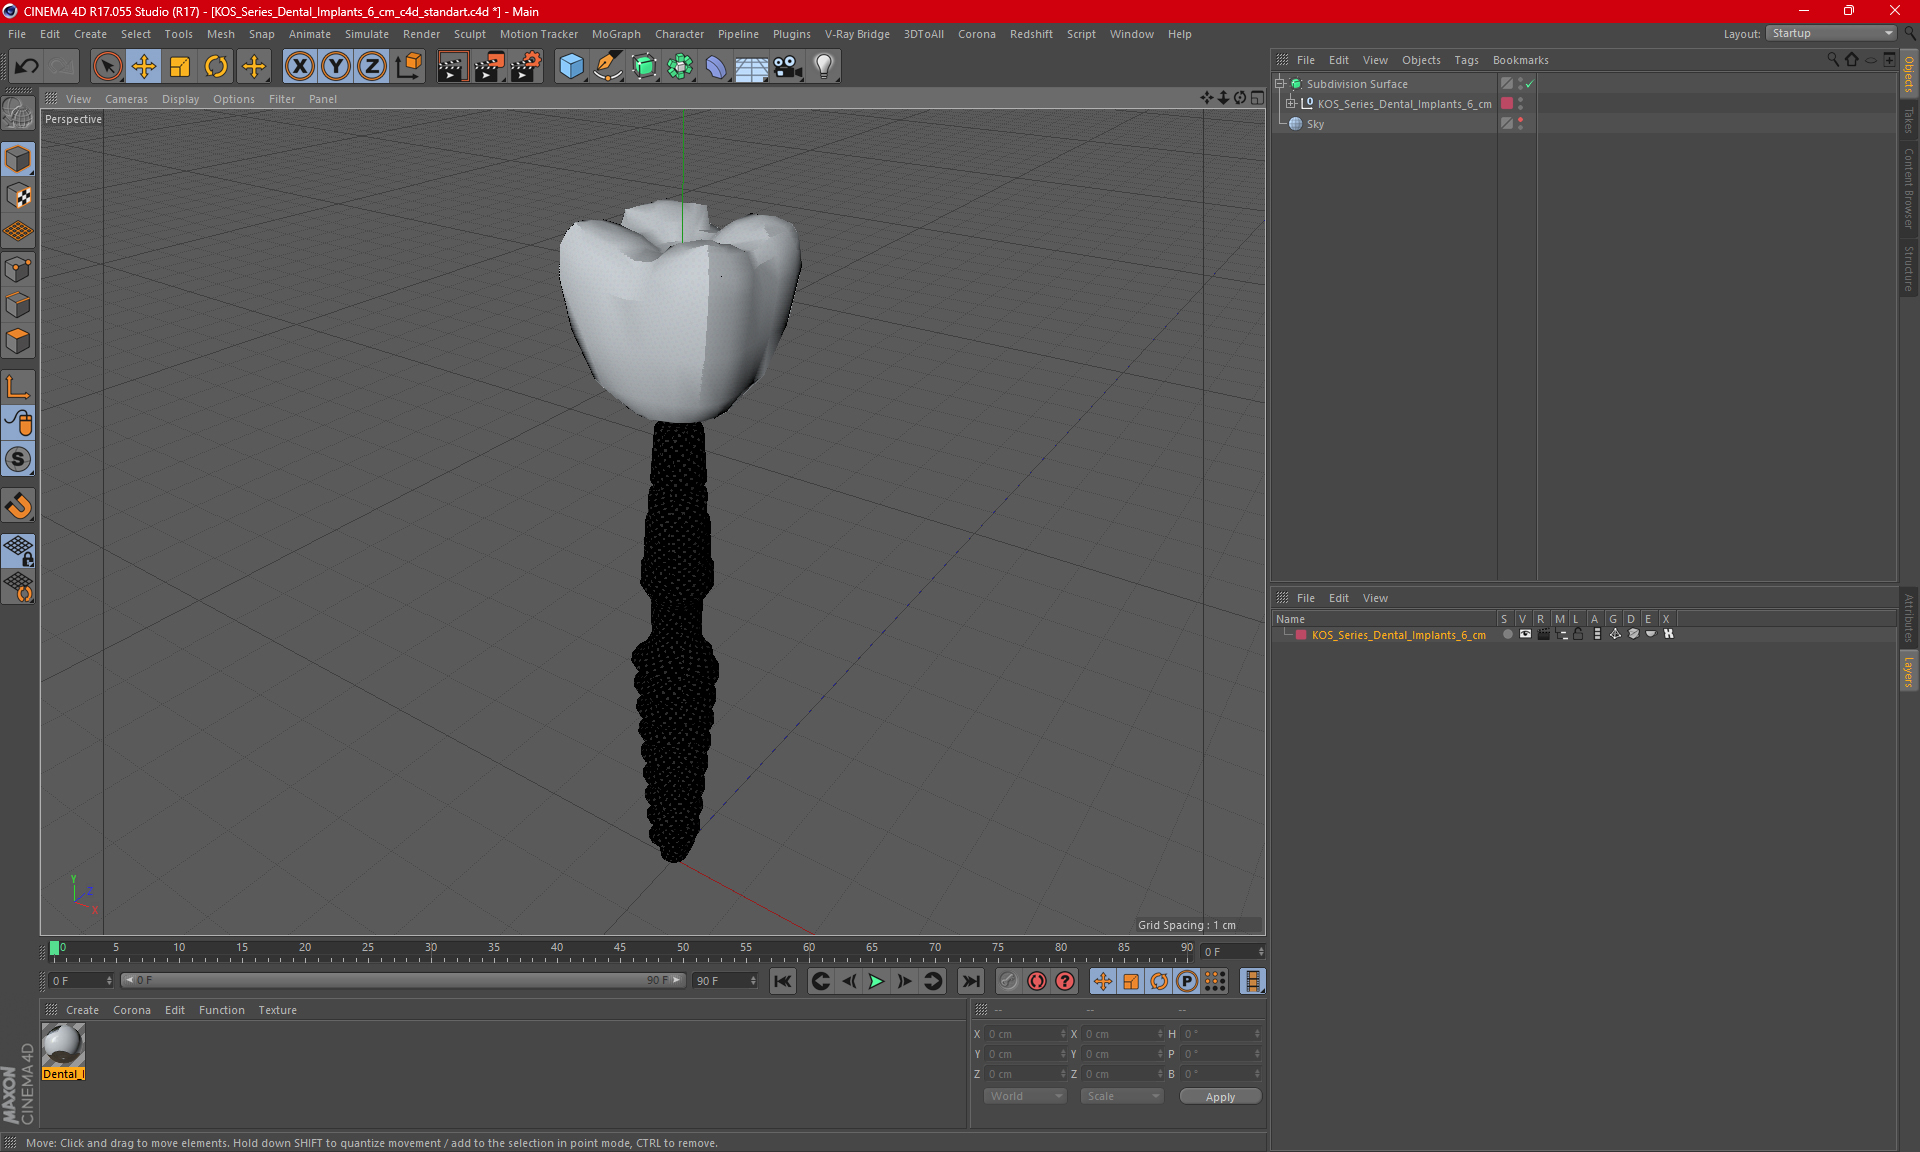Open the material Texture menu
1920x1152 pixels.
277,1010
